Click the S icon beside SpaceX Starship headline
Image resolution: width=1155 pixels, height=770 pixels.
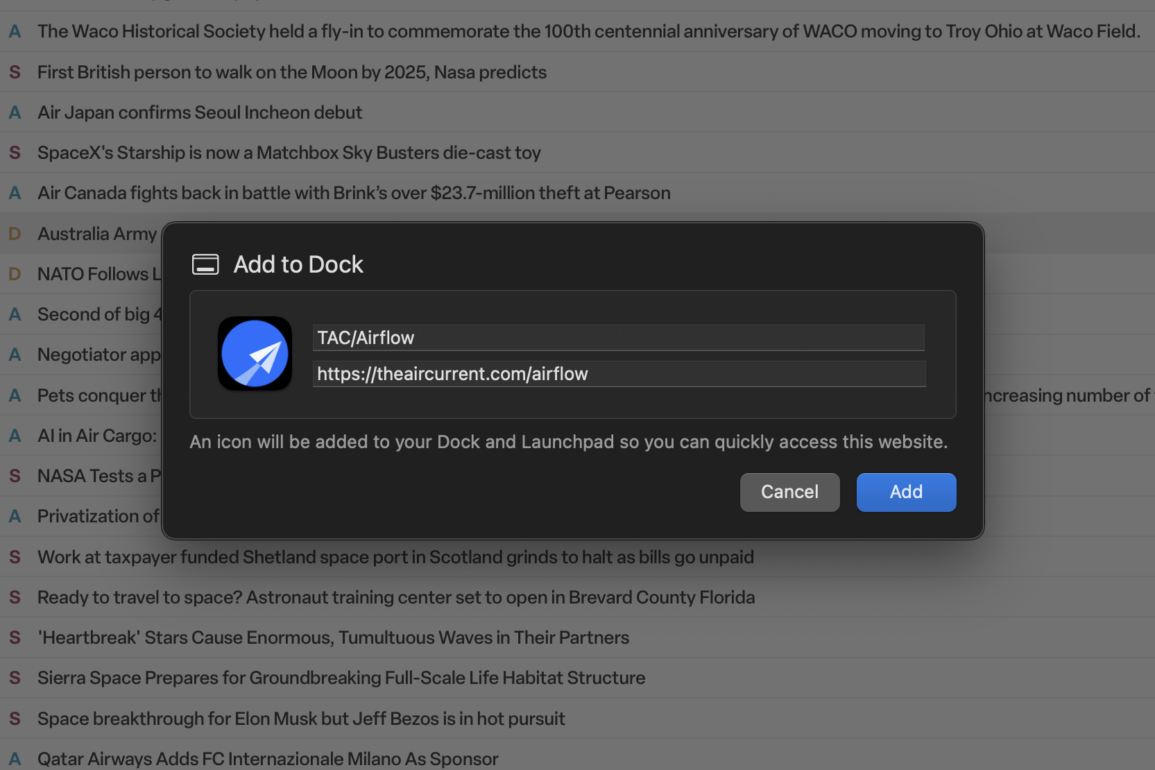point(15,153)
